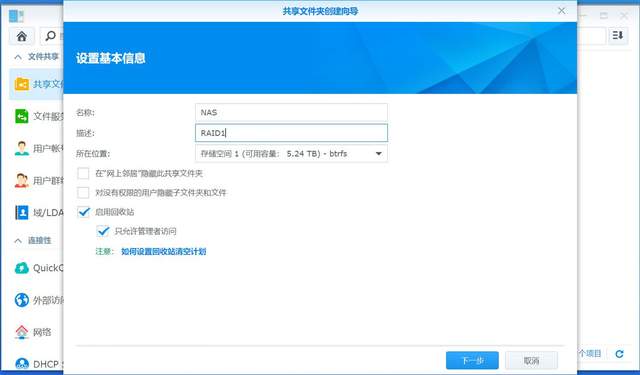
Task: Open Domain/LDAP icon in sidebar
Action: pos(22,212)
